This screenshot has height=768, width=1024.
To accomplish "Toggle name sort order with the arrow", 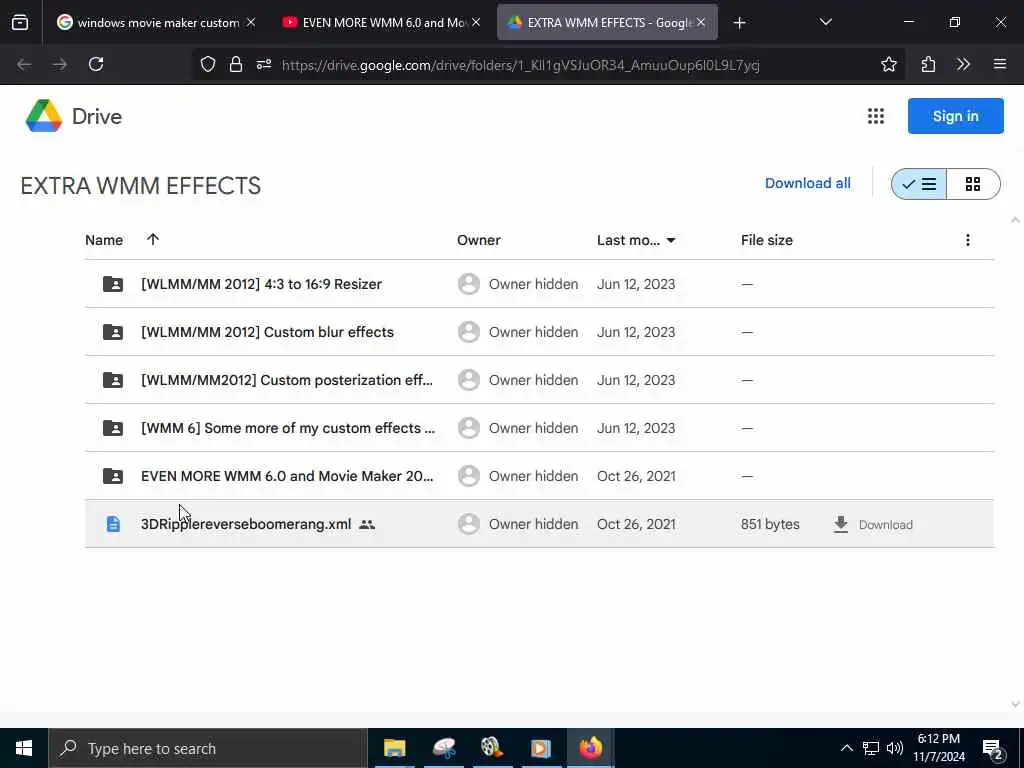I will 153,240.
